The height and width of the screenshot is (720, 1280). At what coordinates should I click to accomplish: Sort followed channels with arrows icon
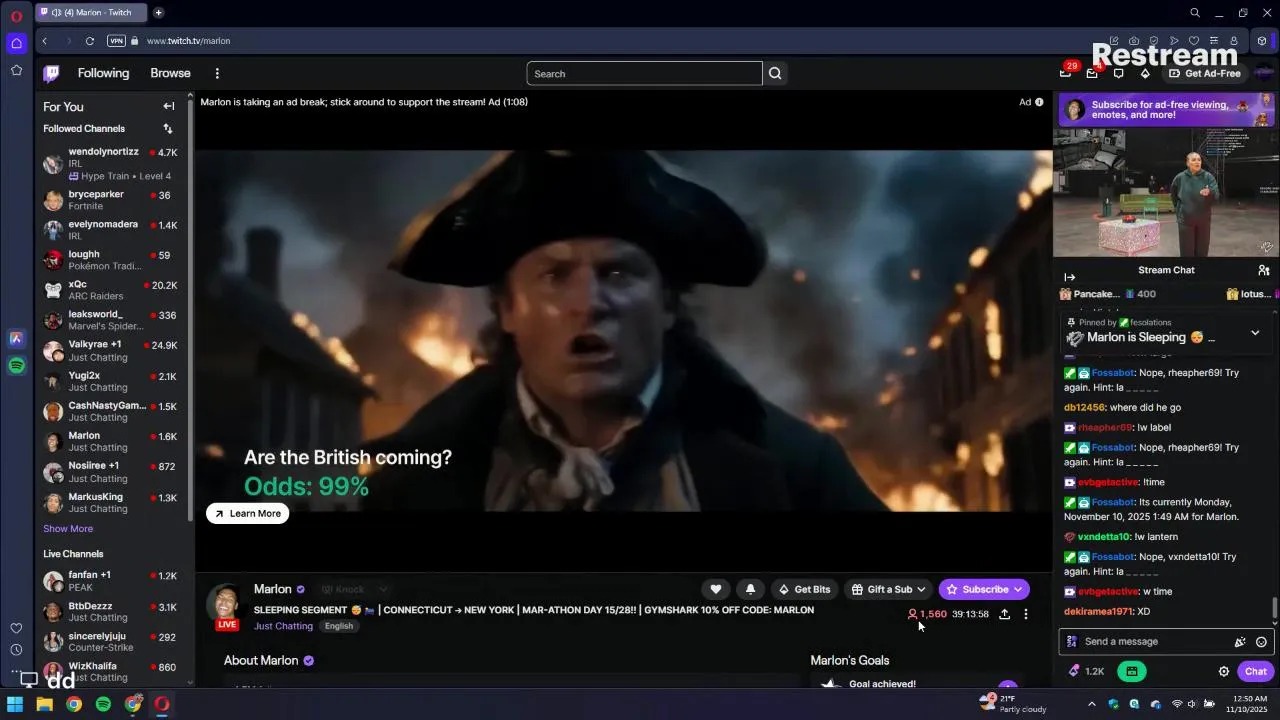pos(168,128)
